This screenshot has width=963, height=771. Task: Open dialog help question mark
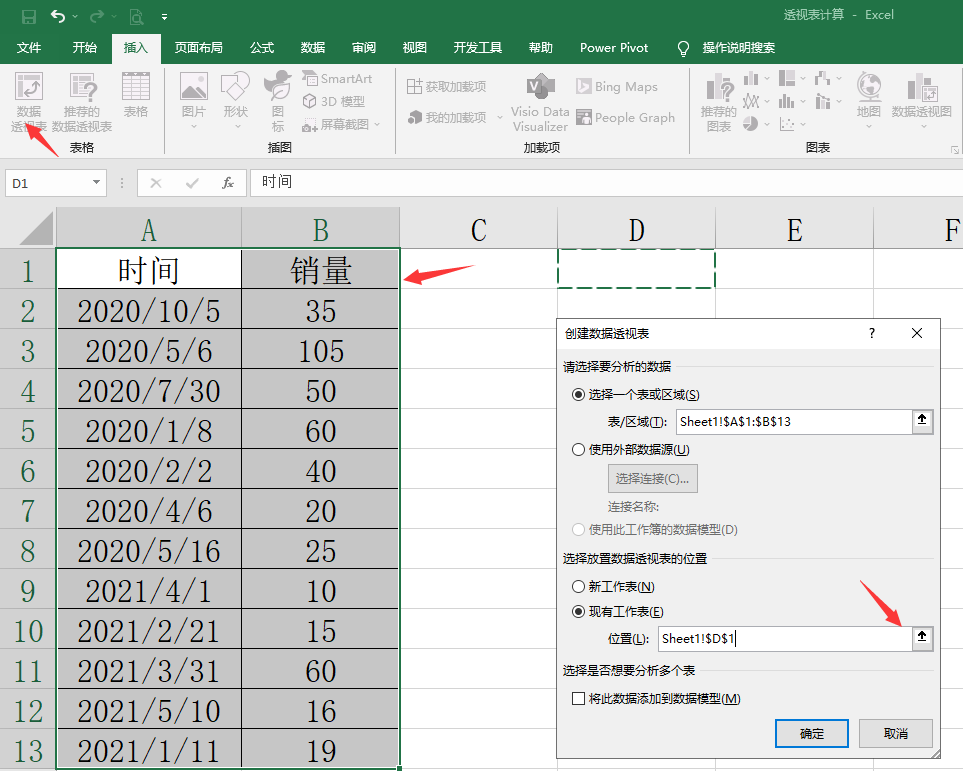pos(871,333)
